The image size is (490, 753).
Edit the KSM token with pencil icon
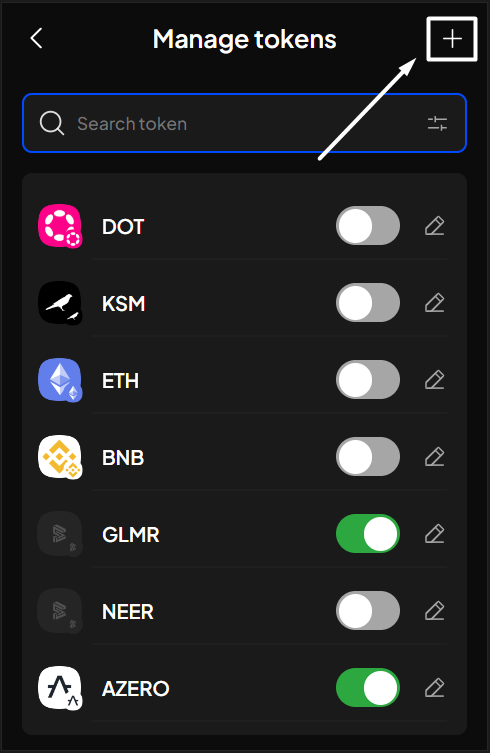[x=435, y=303]
